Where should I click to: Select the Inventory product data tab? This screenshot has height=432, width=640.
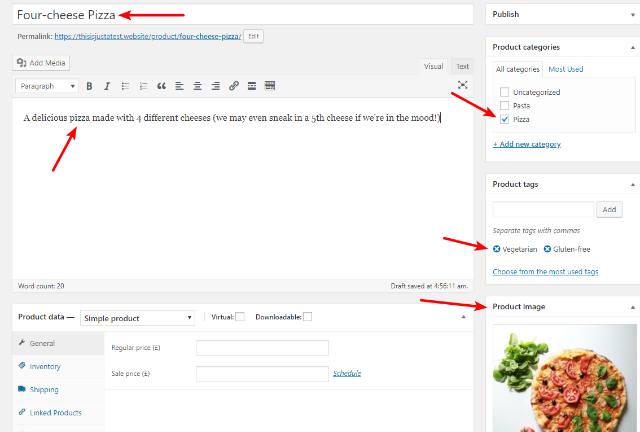(x=58, y=366)
